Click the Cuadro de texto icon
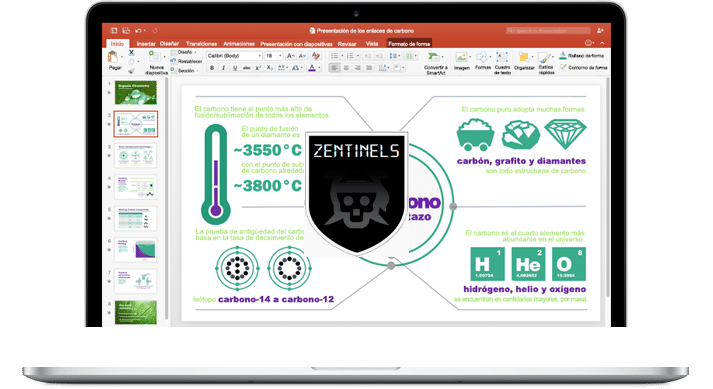Viewport: 713px width, 389px height. tap(502, 57)
